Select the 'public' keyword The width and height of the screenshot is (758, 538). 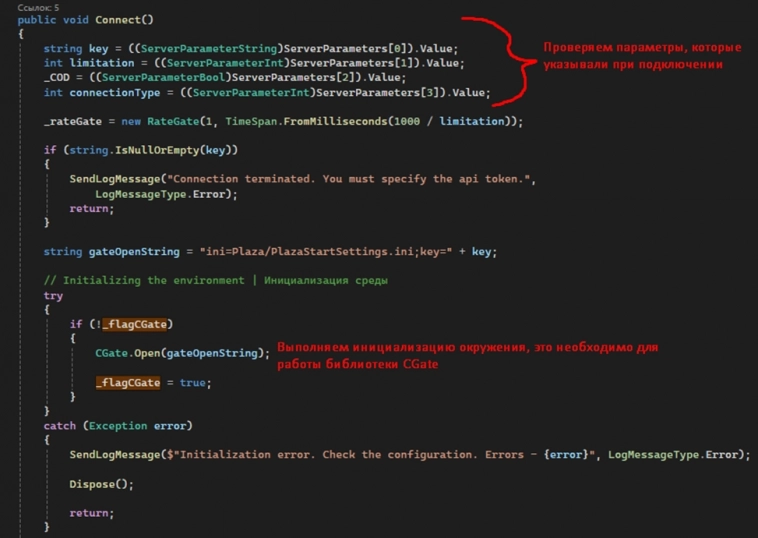37,20
